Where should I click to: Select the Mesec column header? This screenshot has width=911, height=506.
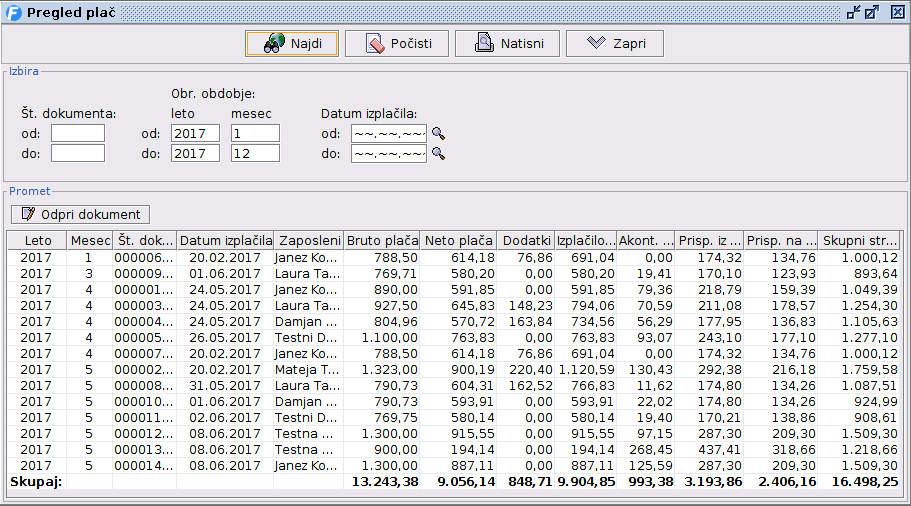(88, 241)
